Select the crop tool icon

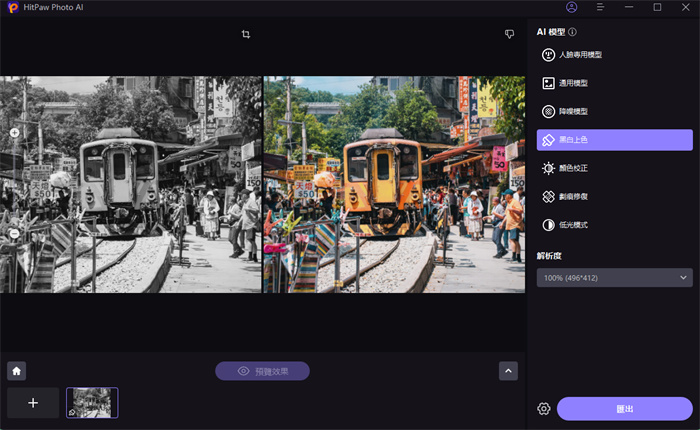point(246,35)
